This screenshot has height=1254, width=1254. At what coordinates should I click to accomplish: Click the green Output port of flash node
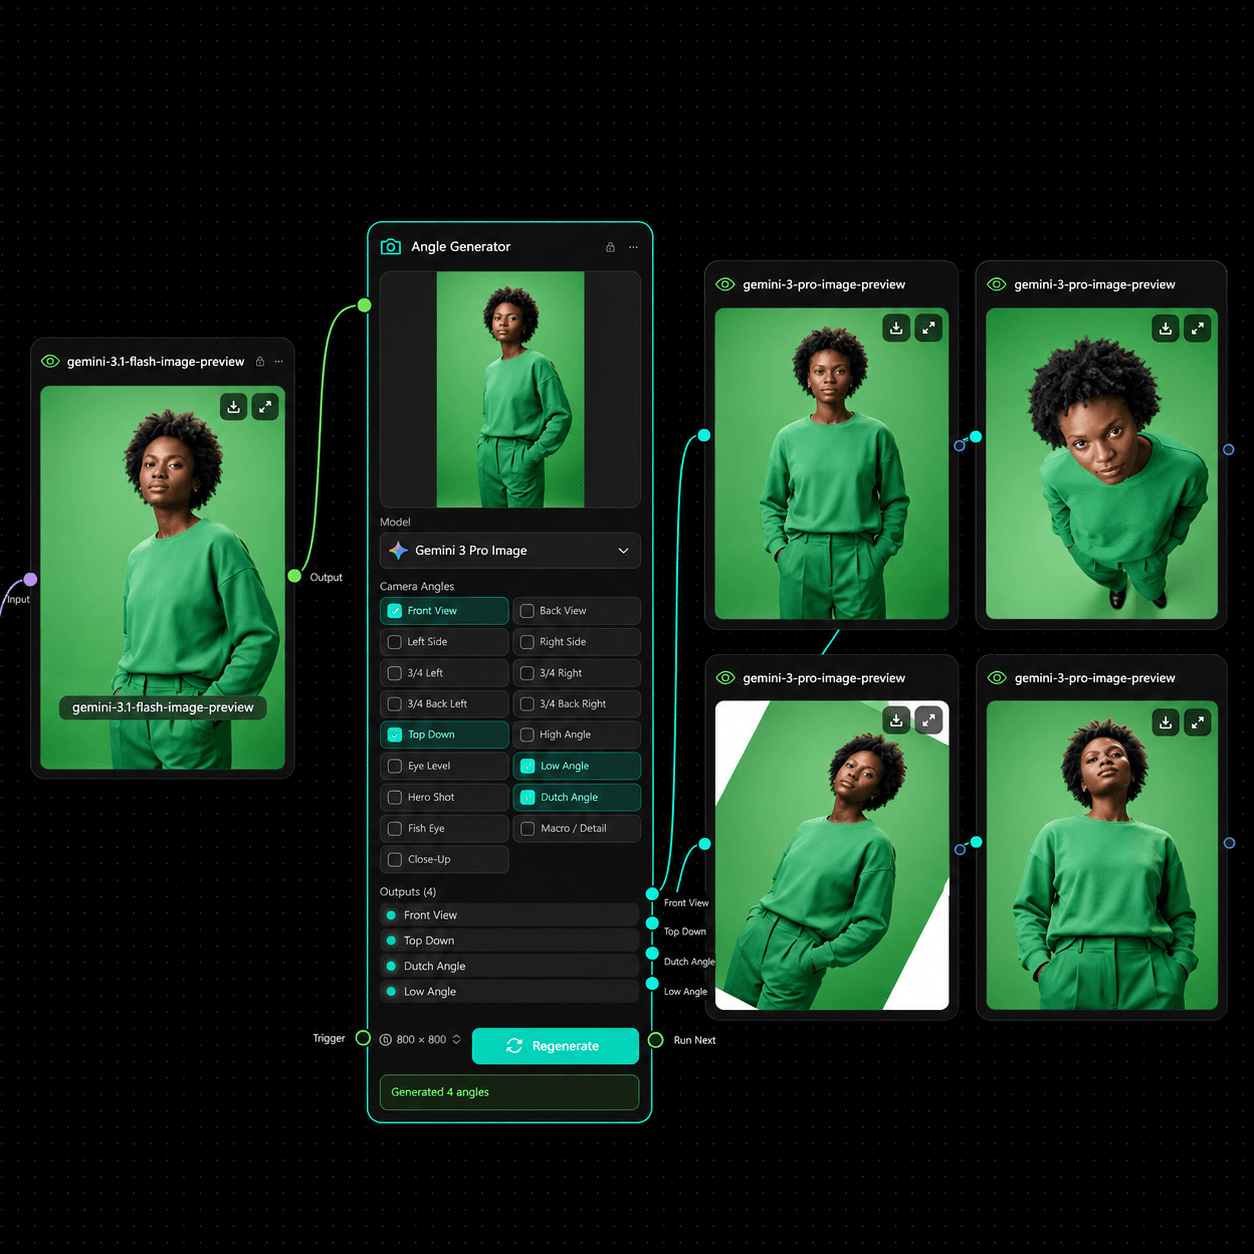coord(294,576)
